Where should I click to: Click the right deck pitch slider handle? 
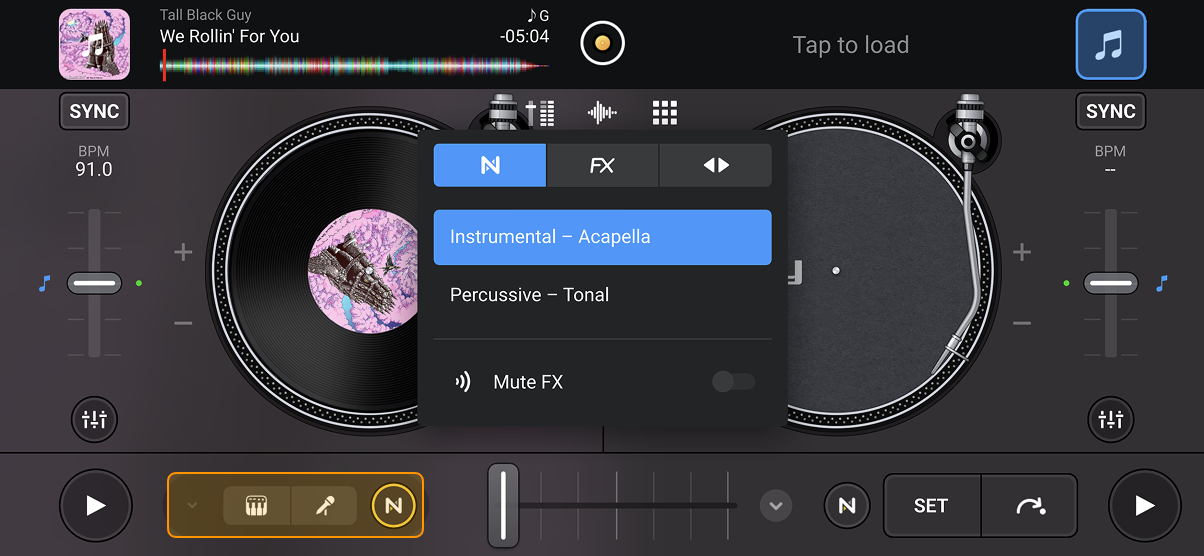(1111, 284)
